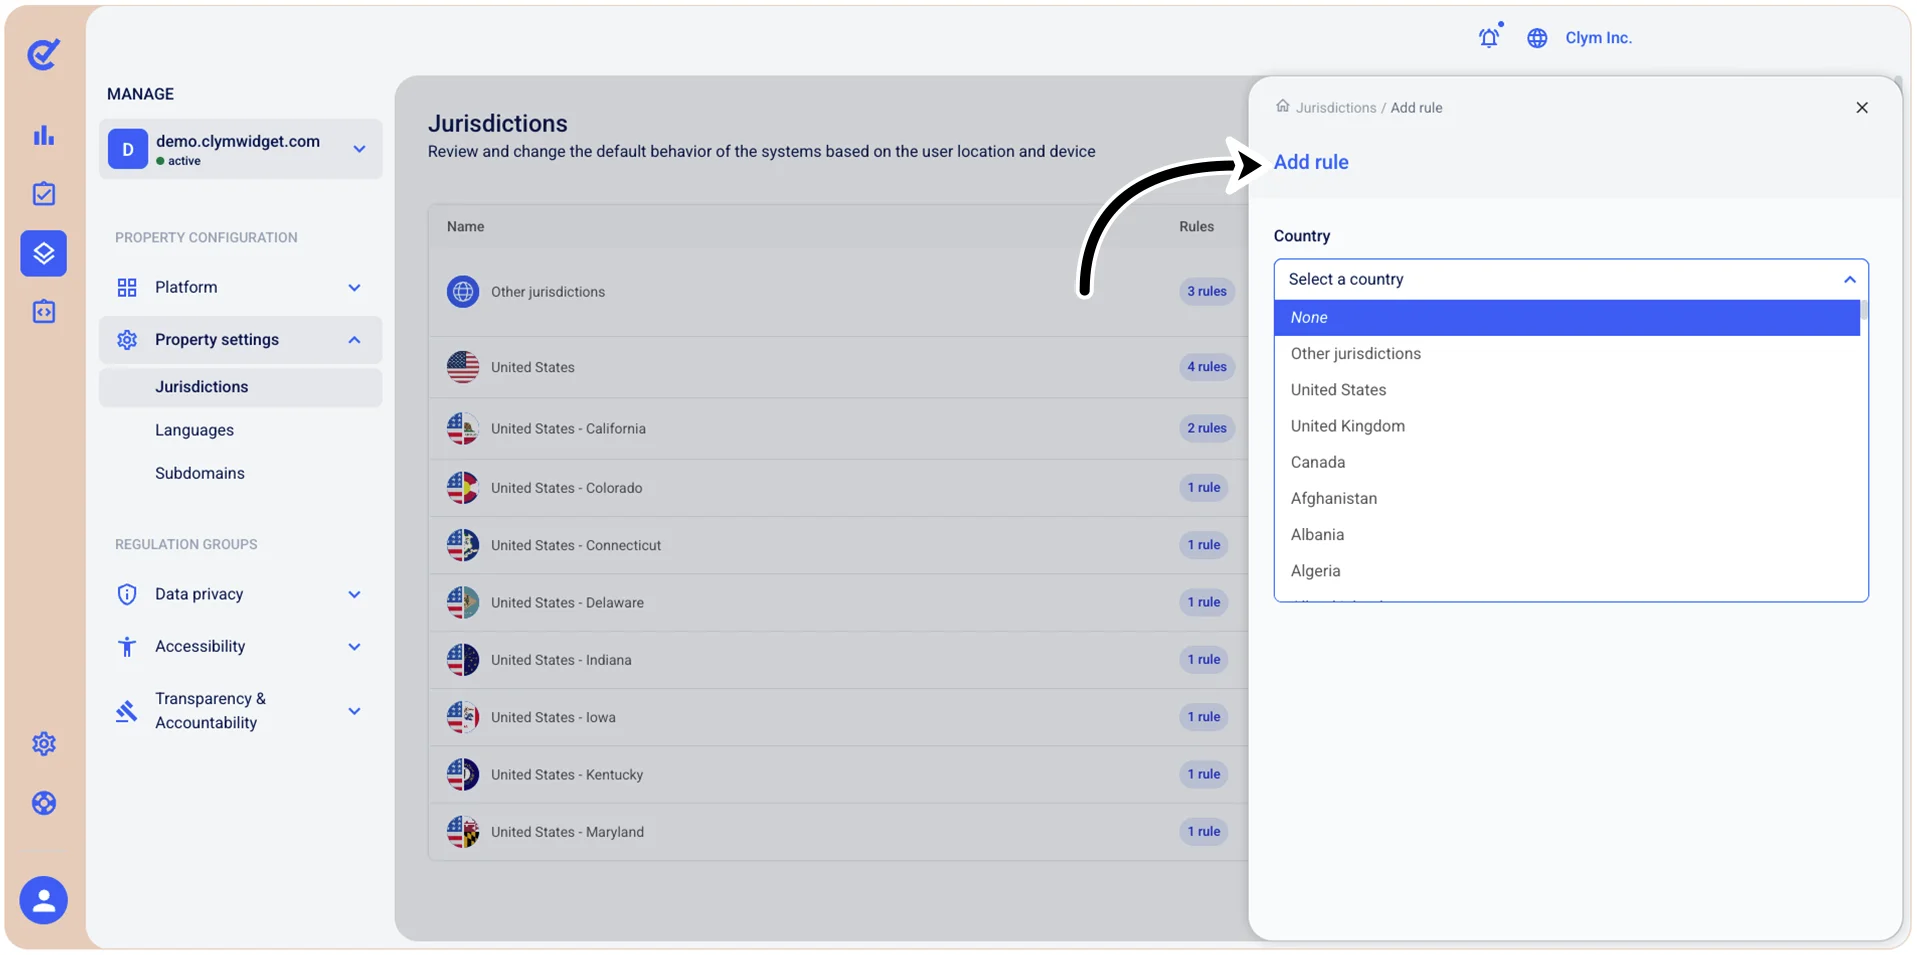Click the home icon in breadcrumb

pos(1282,106)
